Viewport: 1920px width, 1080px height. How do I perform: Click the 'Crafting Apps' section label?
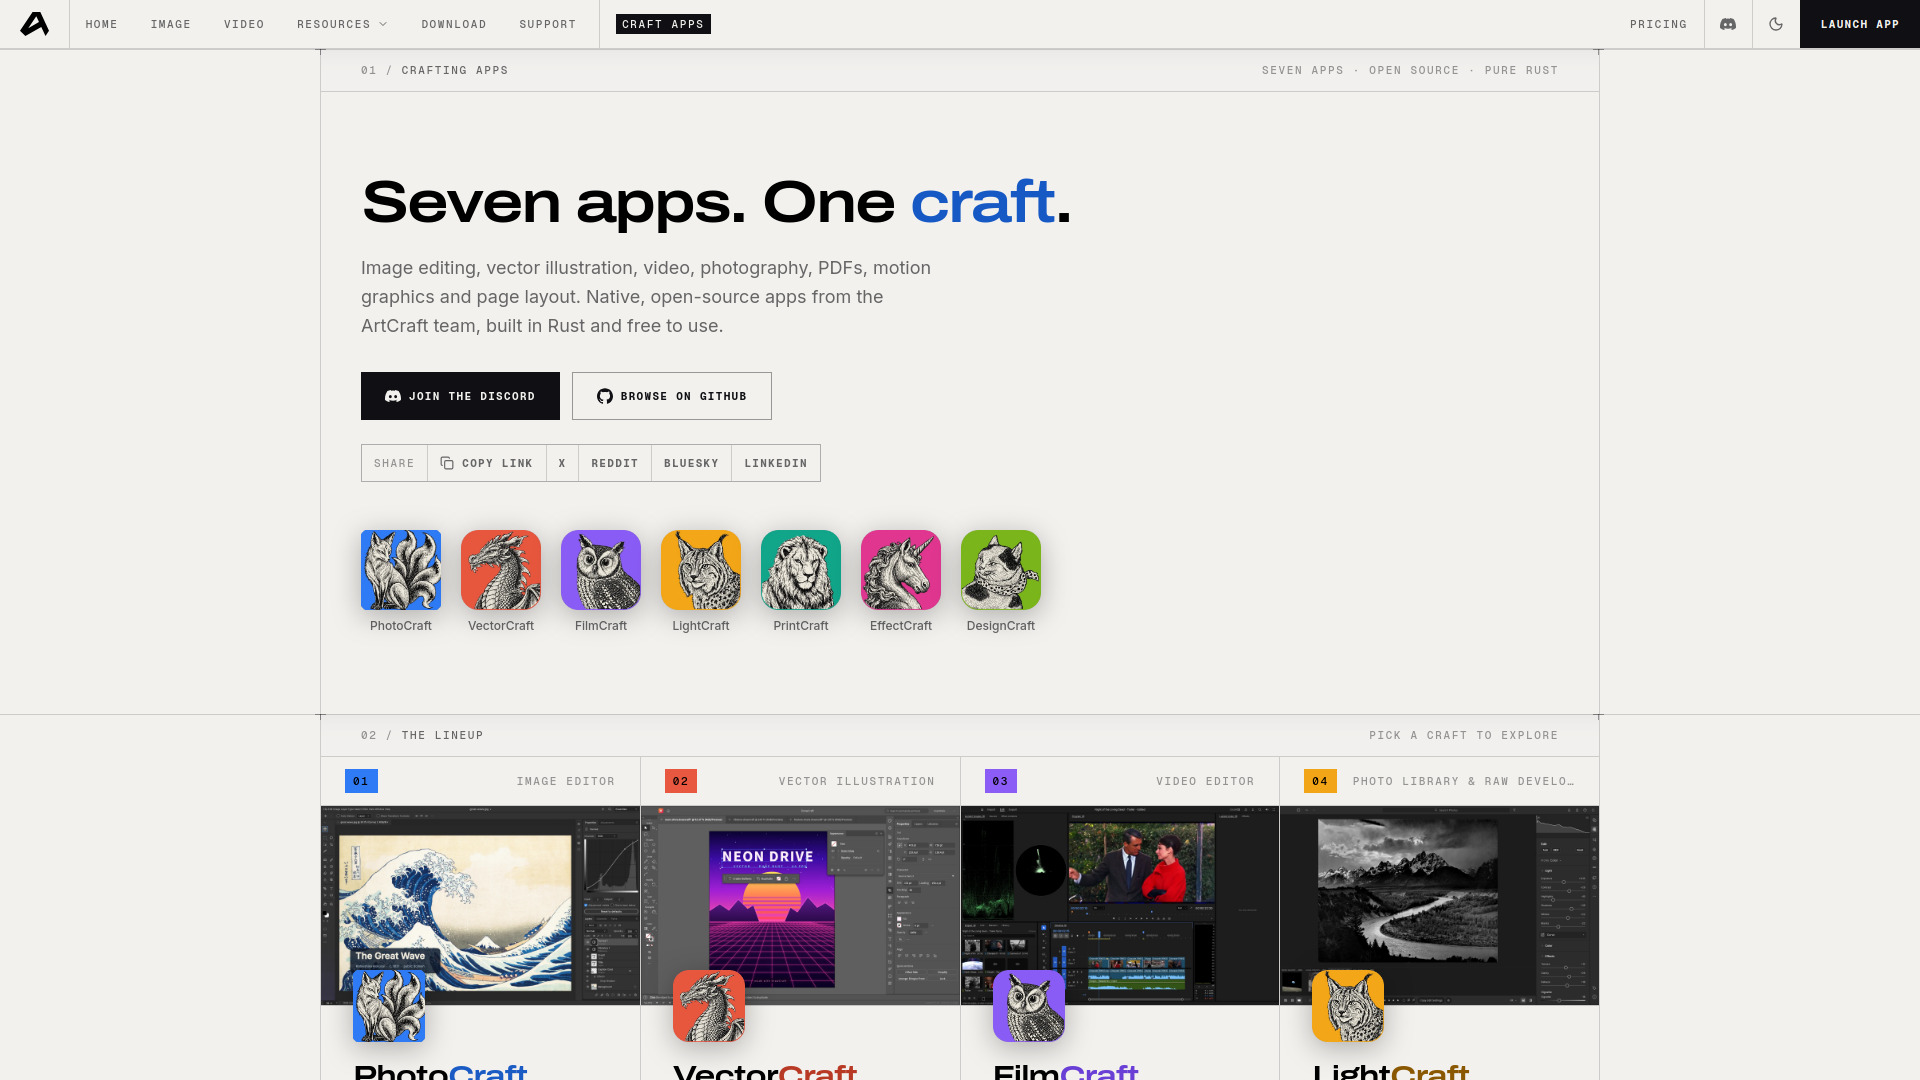coord(455,70)
